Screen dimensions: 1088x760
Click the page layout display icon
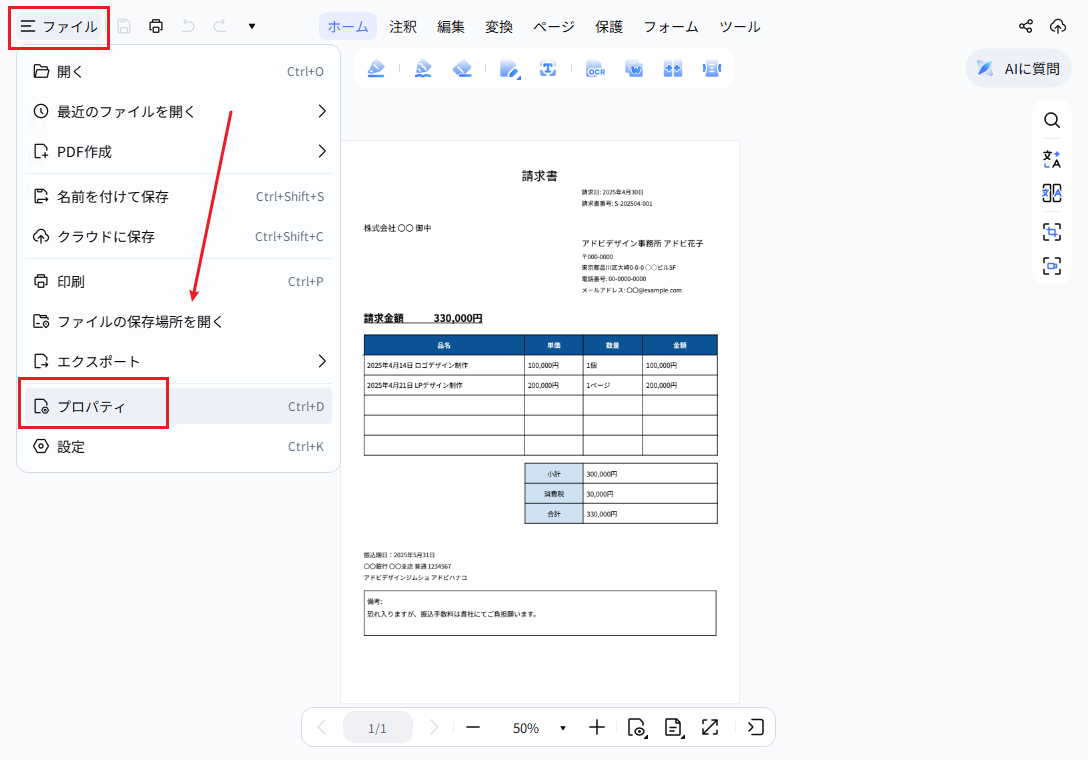tap(674, 727)
